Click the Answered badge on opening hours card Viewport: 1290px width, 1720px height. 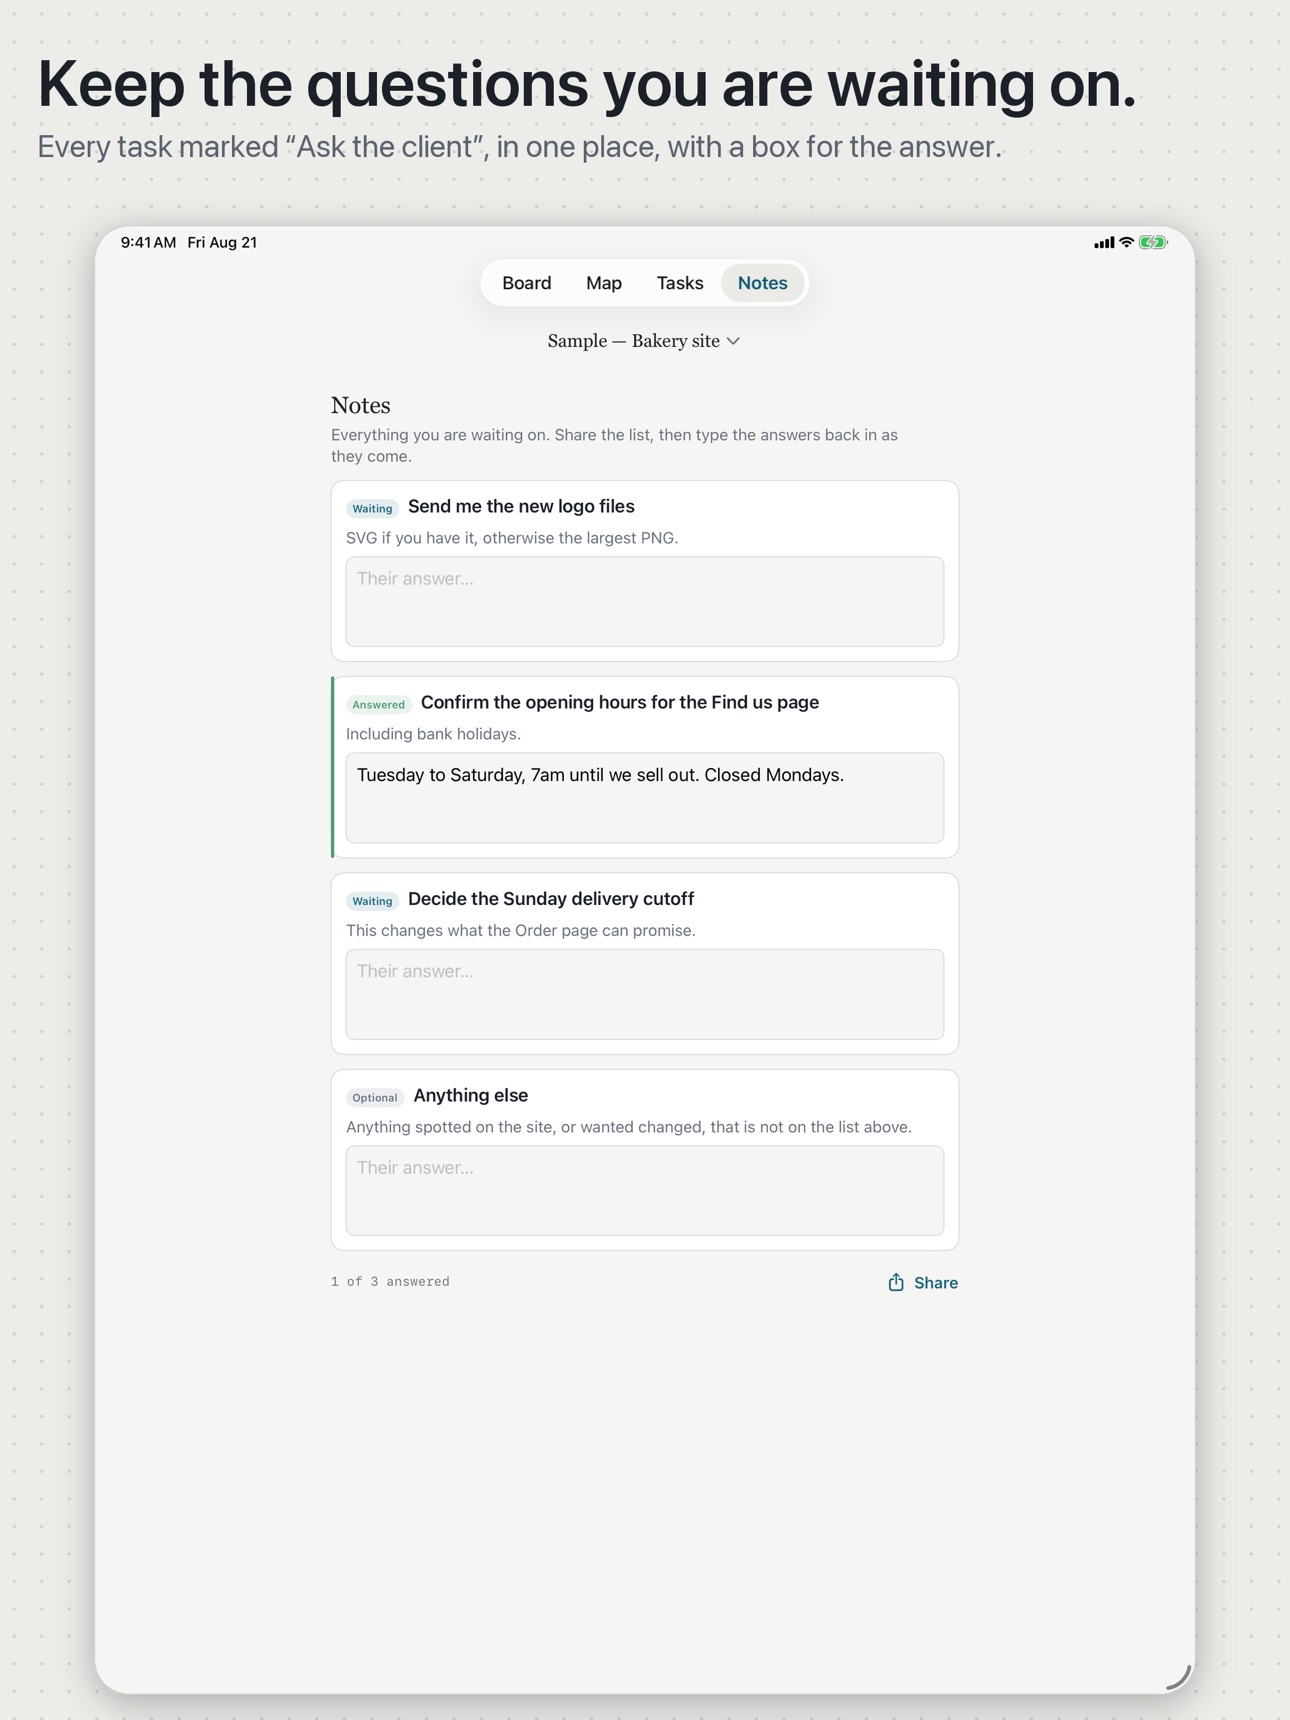click(x=378, y=704)
